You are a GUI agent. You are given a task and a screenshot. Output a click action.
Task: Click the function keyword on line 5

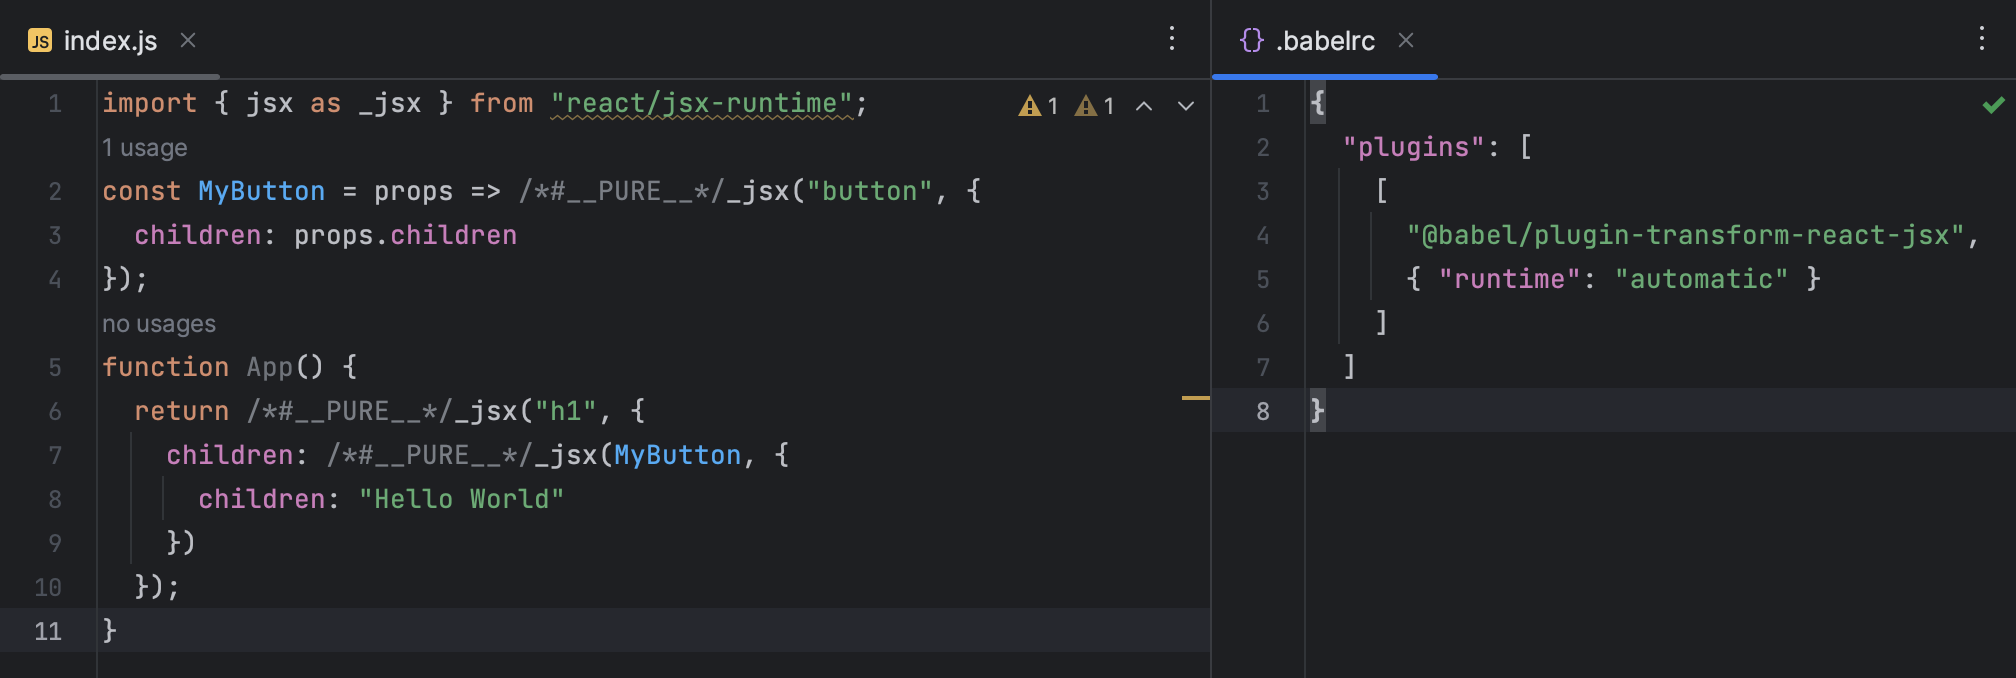click(166, 367)
